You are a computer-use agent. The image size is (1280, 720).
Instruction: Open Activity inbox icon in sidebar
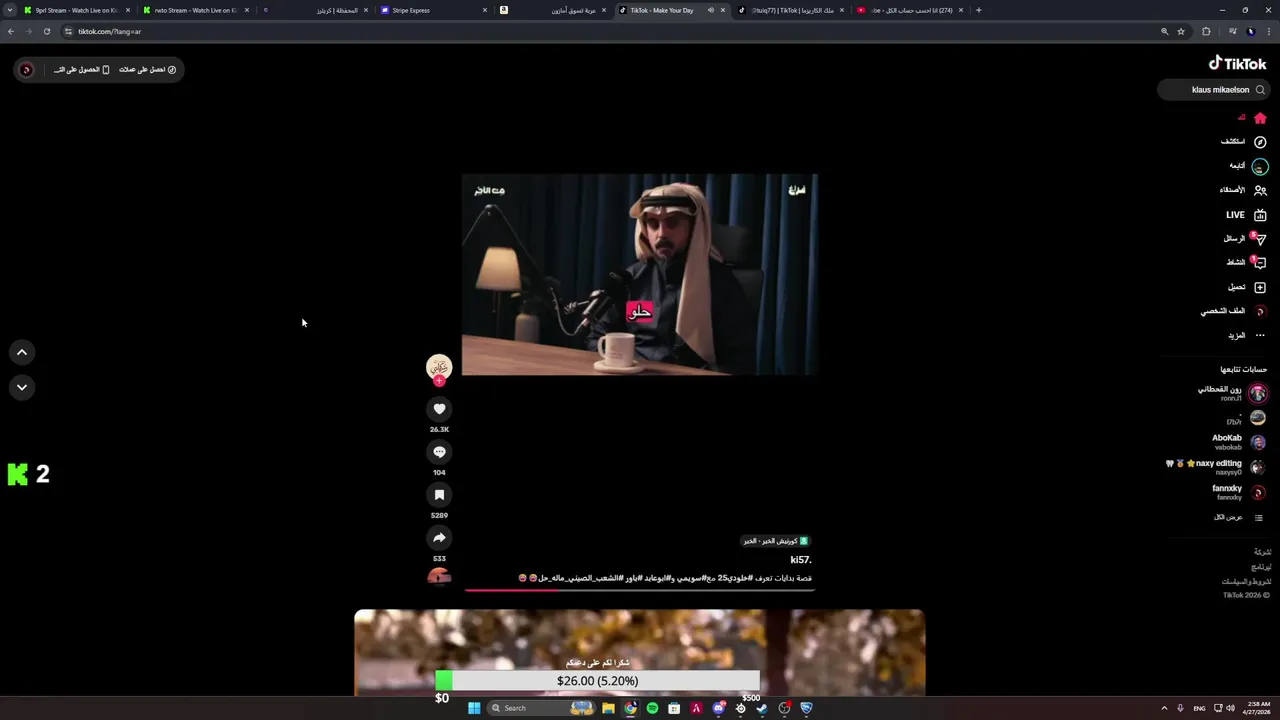coord(1260,263)
